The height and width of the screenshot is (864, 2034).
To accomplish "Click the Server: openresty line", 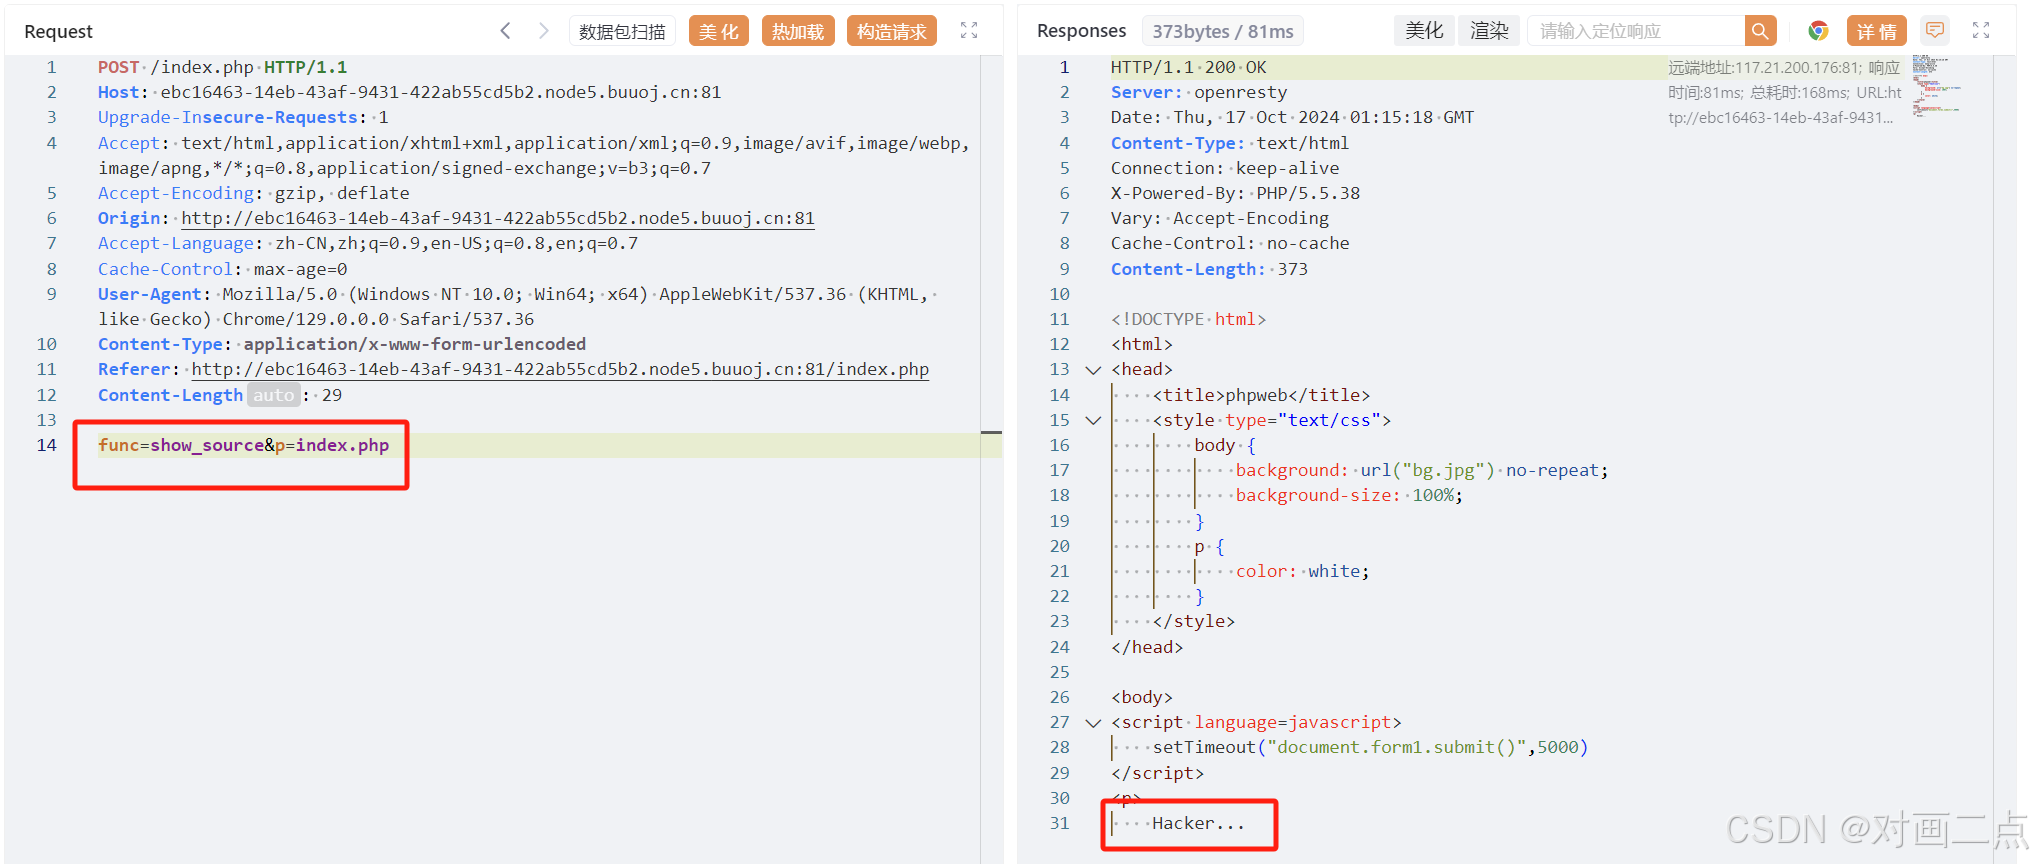I will pos(1199,92).
